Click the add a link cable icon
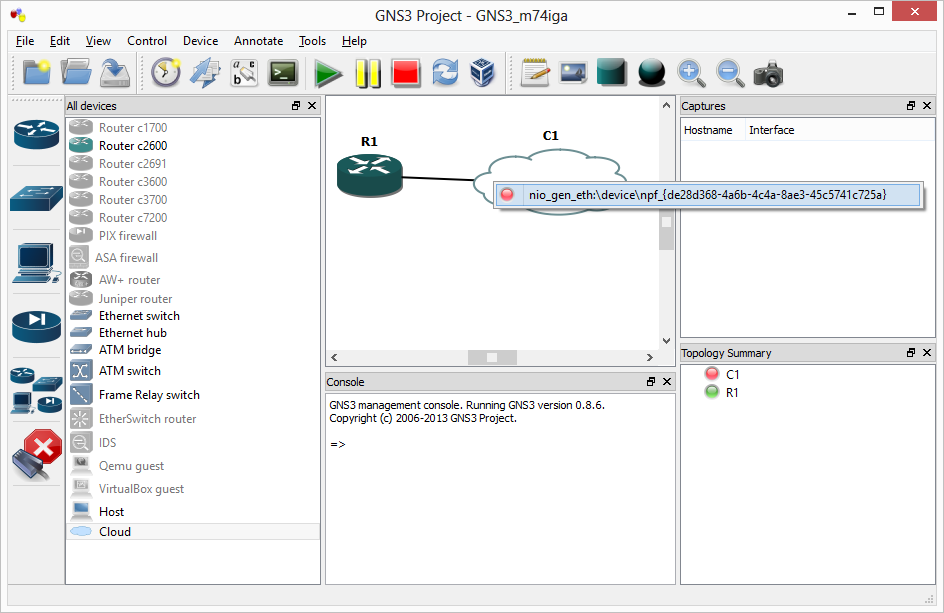This screenshot has height=613, width=944. [x=36, y=456]
